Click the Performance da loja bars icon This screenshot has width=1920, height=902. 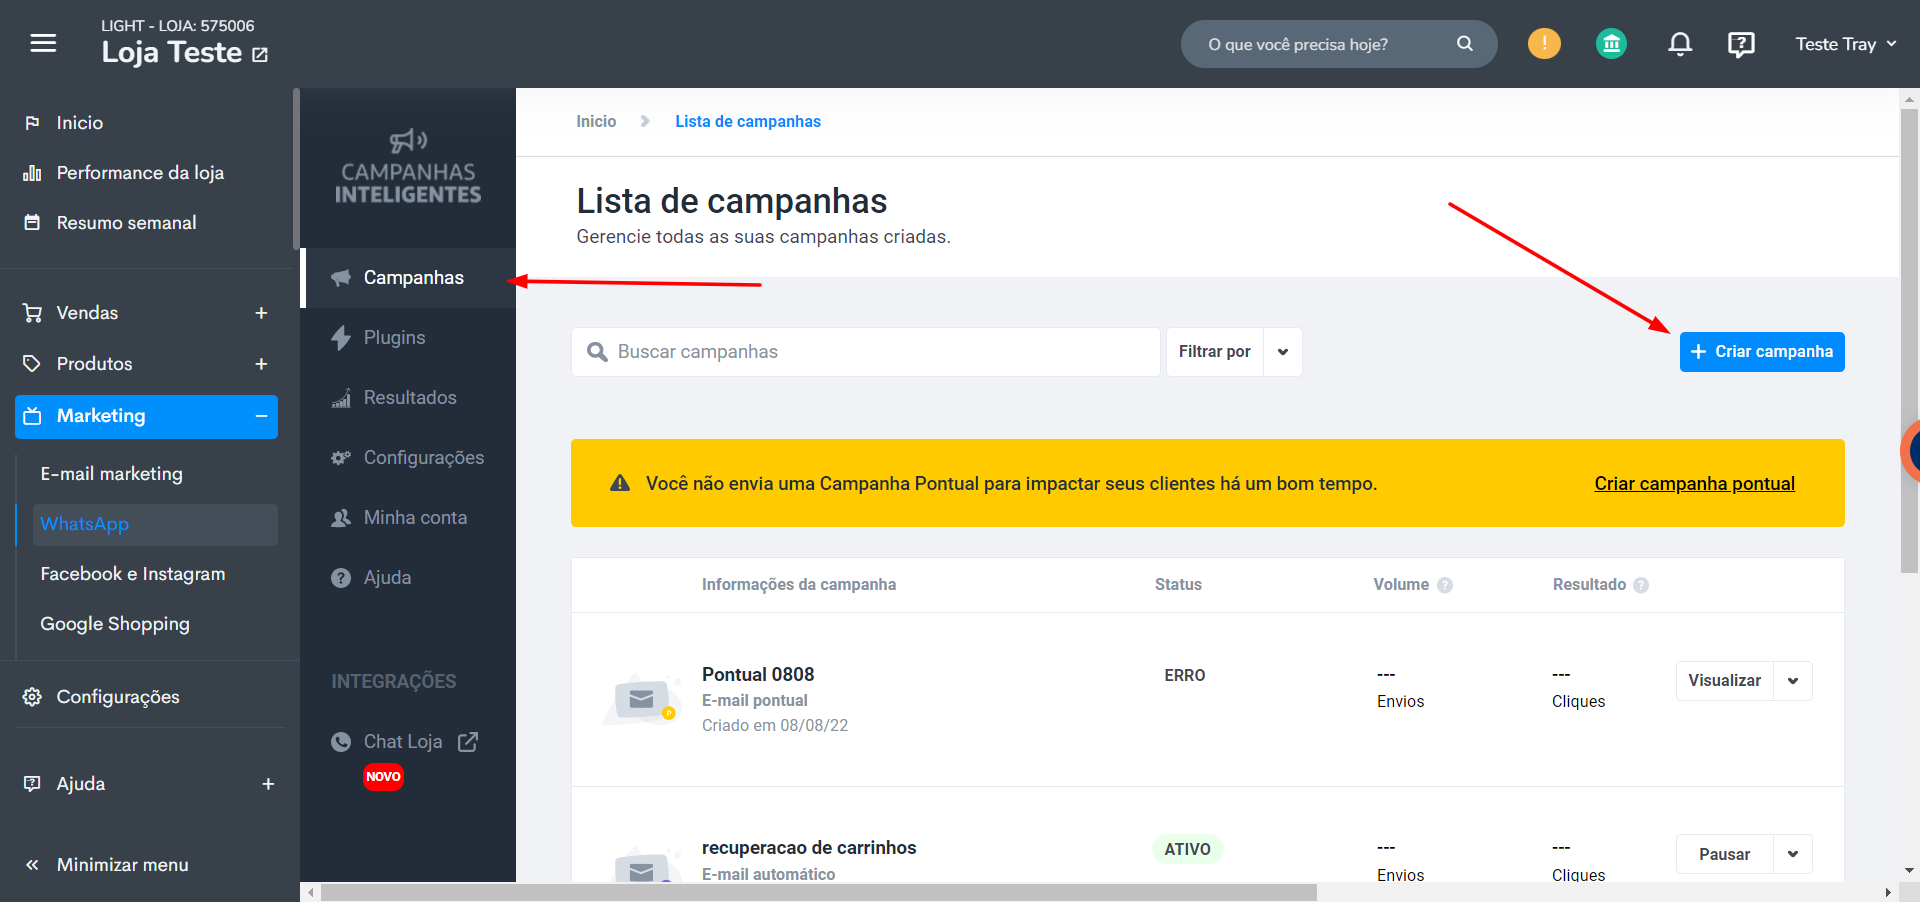point(32,173)
